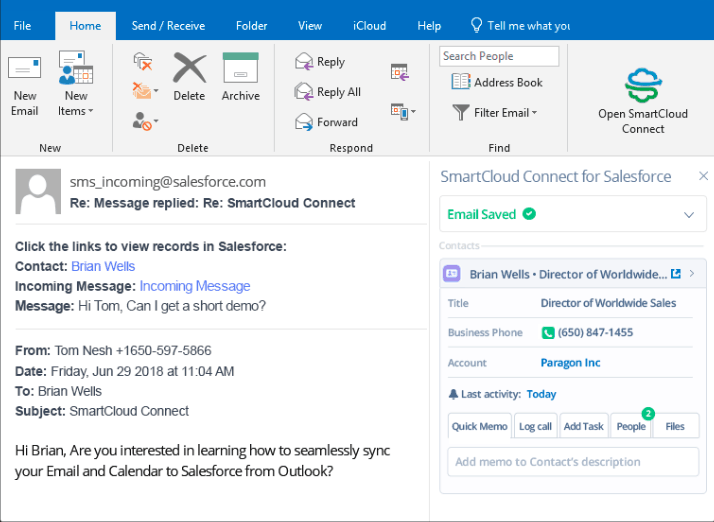Open the Paragon Inc account link
Screen dimensions: 714x522
click(571, 363)
